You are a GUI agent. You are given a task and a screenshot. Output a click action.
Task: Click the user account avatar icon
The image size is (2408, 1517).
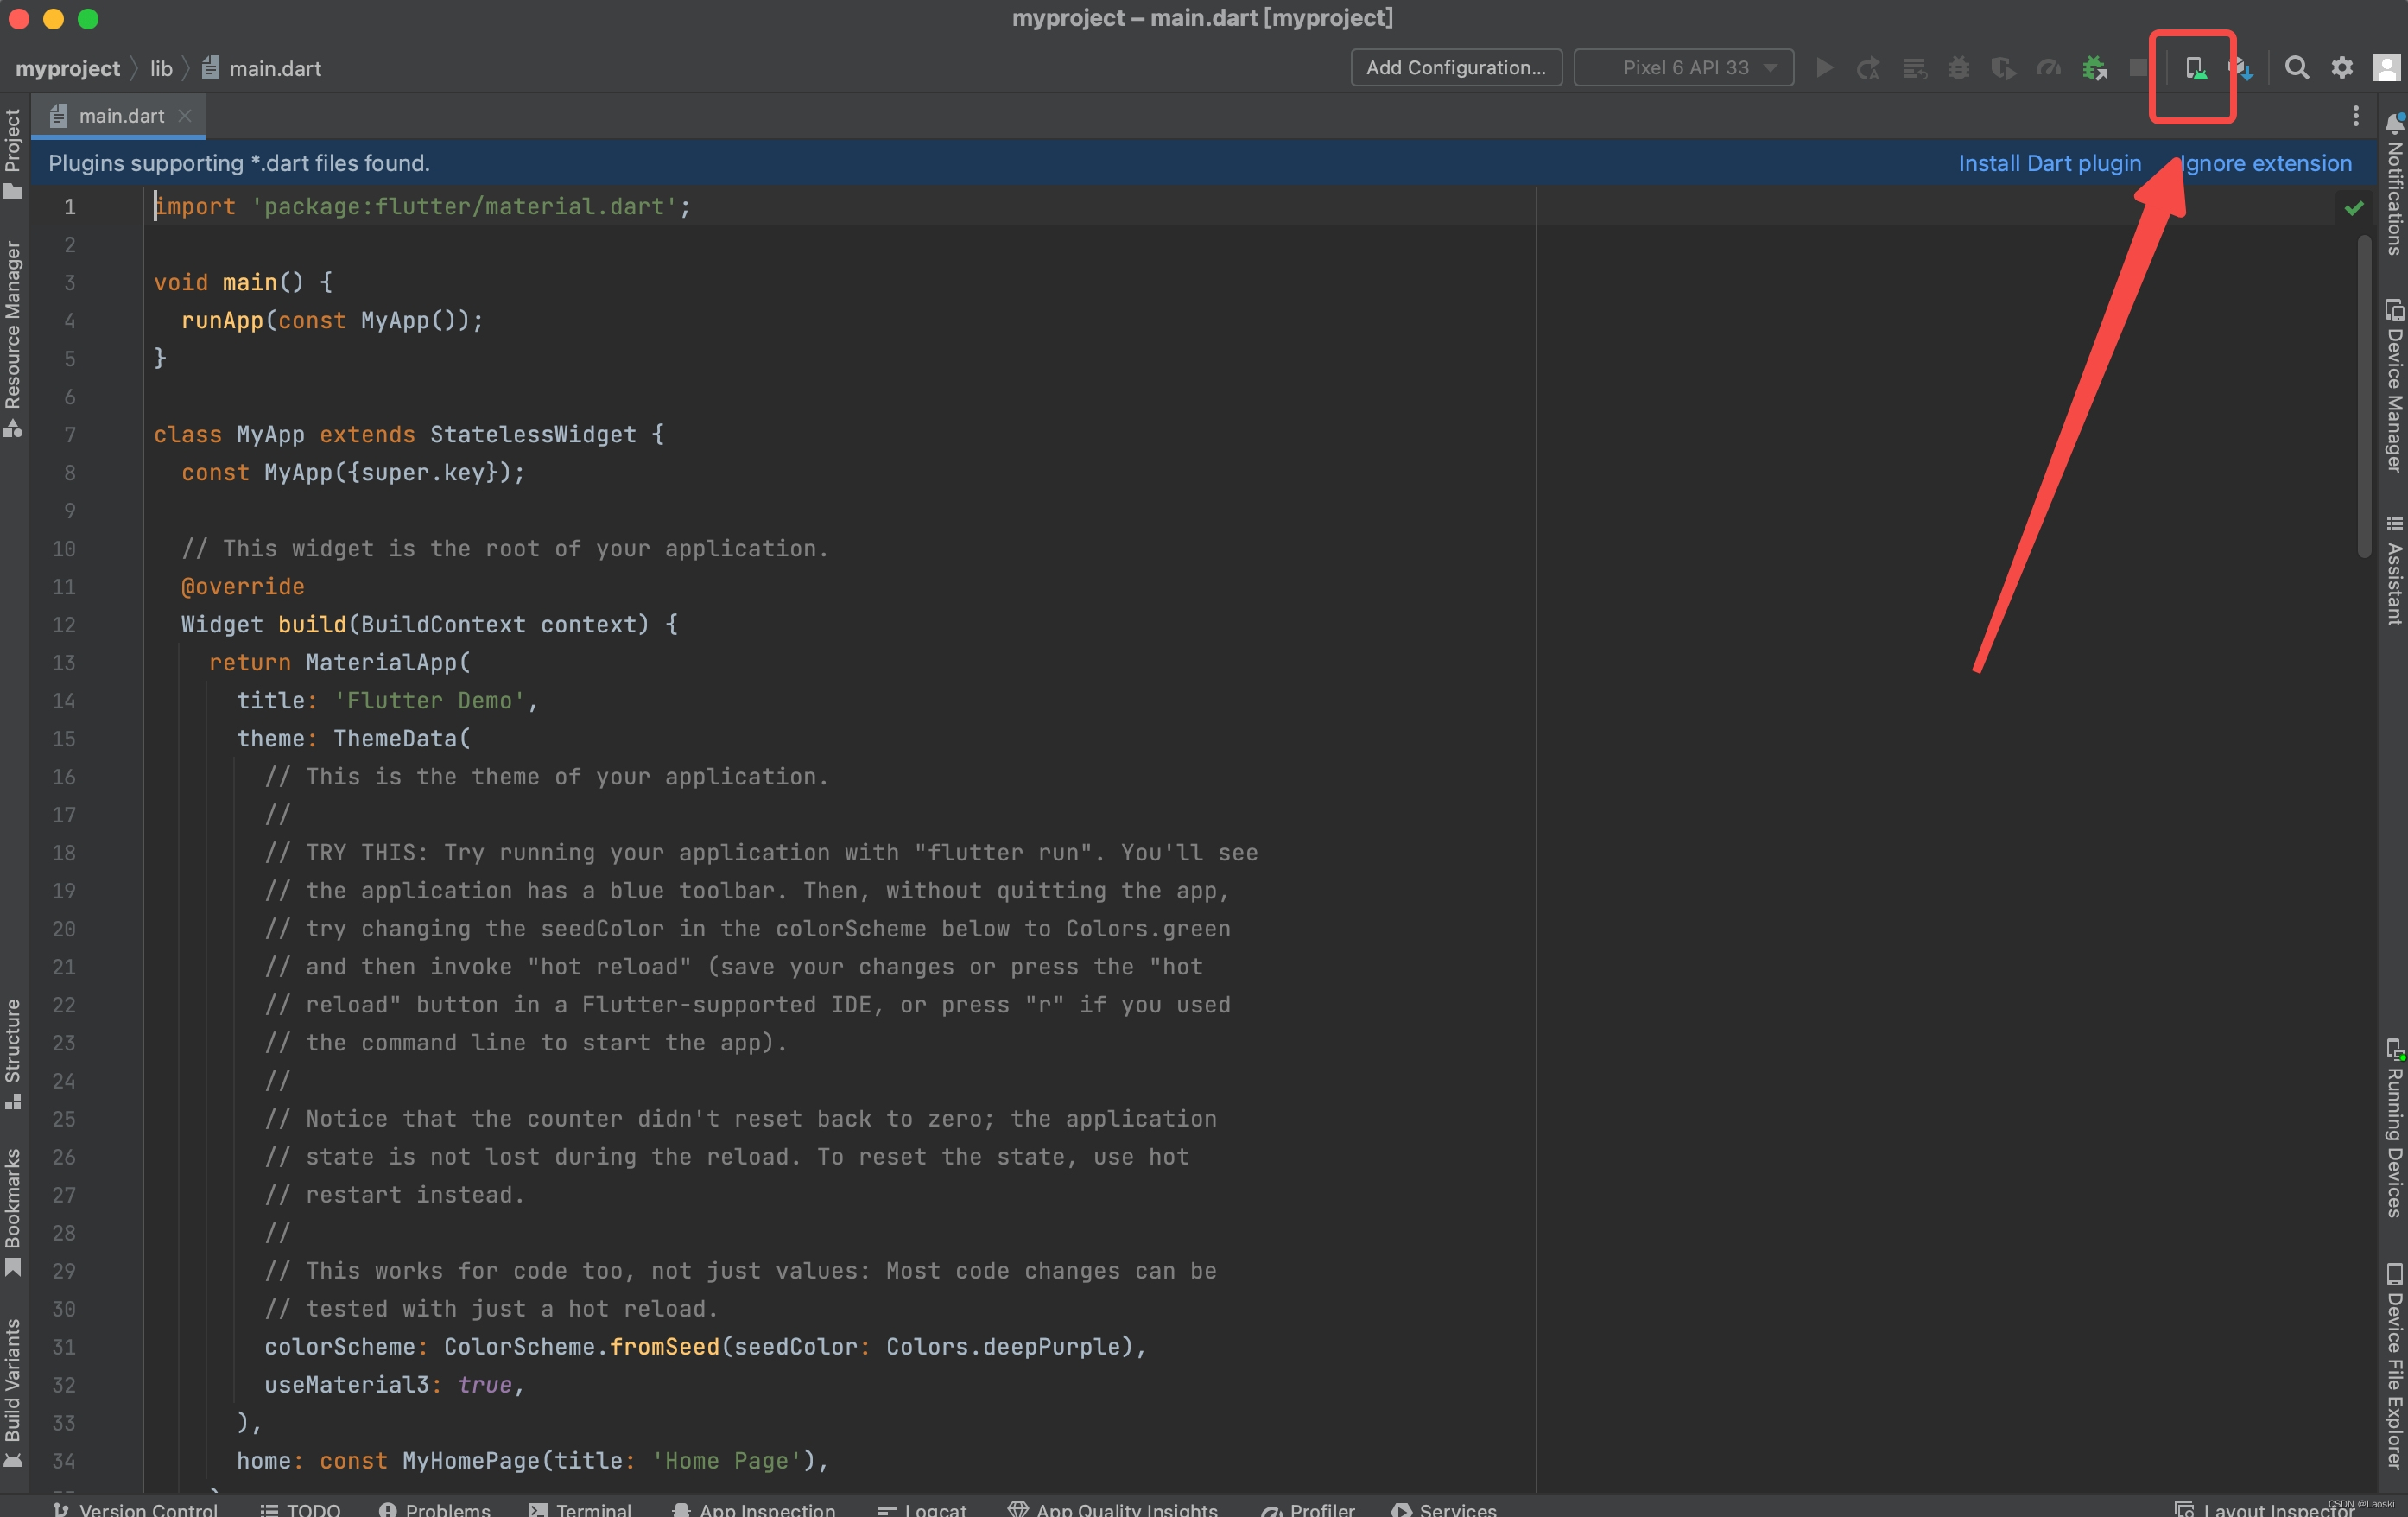pyautogui.click(x=2386, y=68)
